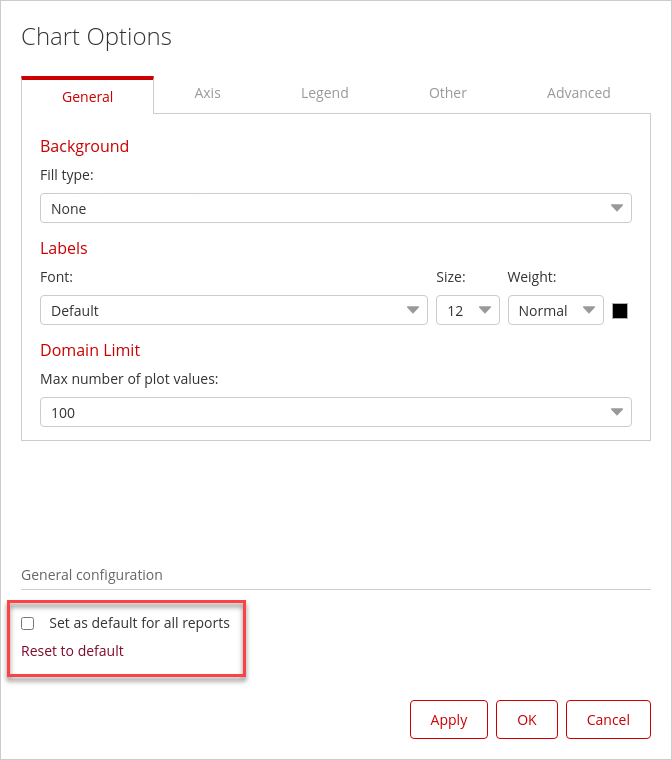Screen dimensions: 672x760
Task: Enable Set as default for all reports
Action: 28,623
